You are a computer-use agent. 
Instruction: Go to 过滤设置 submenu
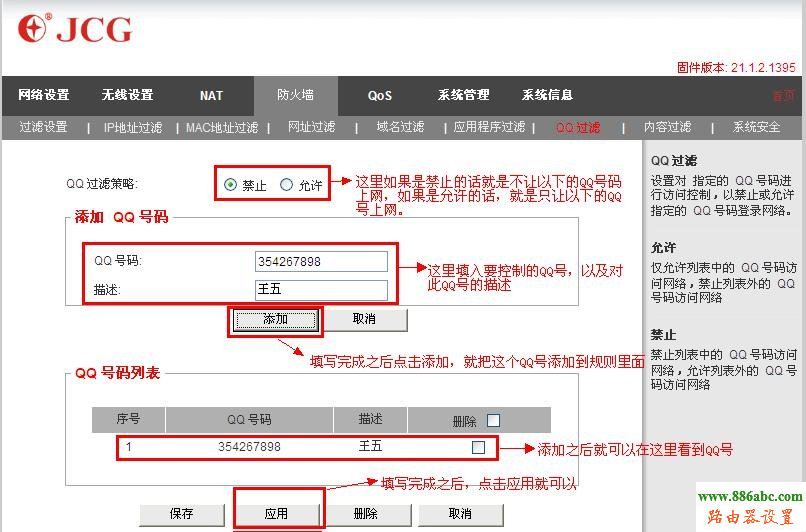[x=43, y=127]
